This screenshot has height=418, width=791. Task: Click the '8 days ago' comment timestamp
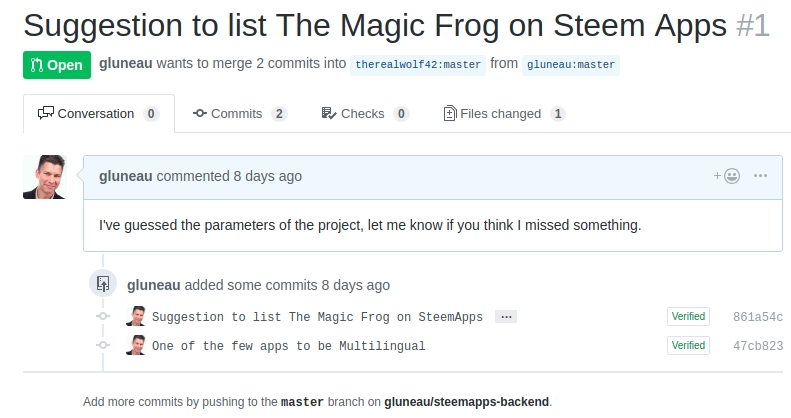(x=267, y=176)
